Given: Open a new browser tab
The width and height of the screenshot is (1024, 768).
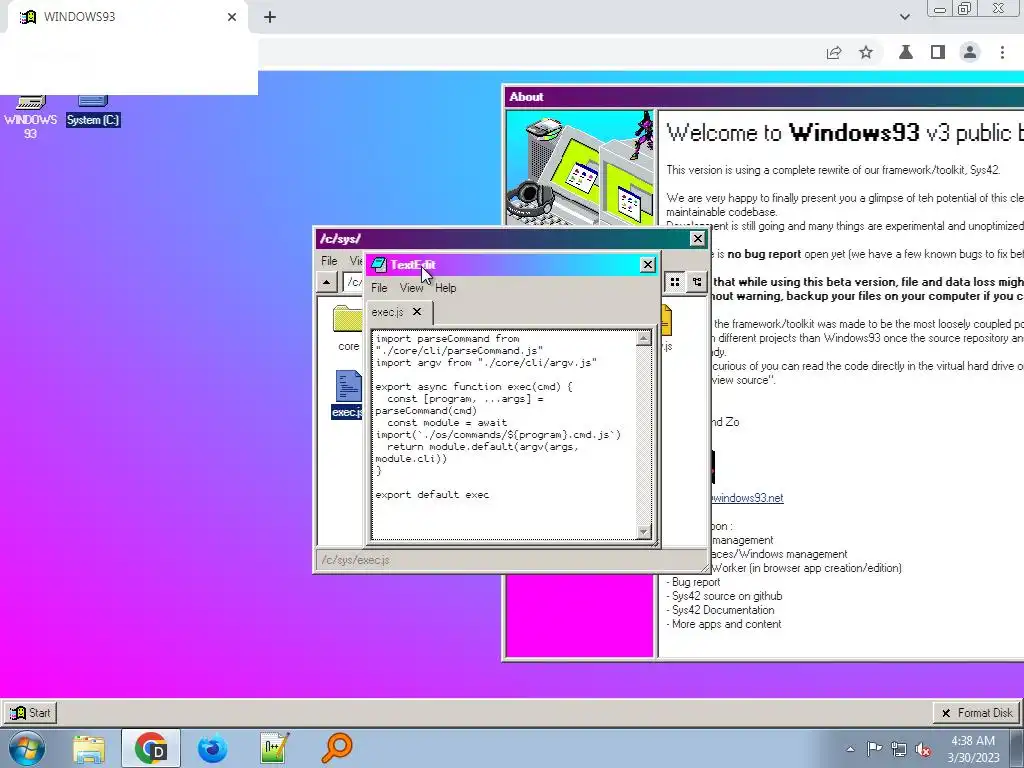Looking at the screenshot, I should [270, 17].
